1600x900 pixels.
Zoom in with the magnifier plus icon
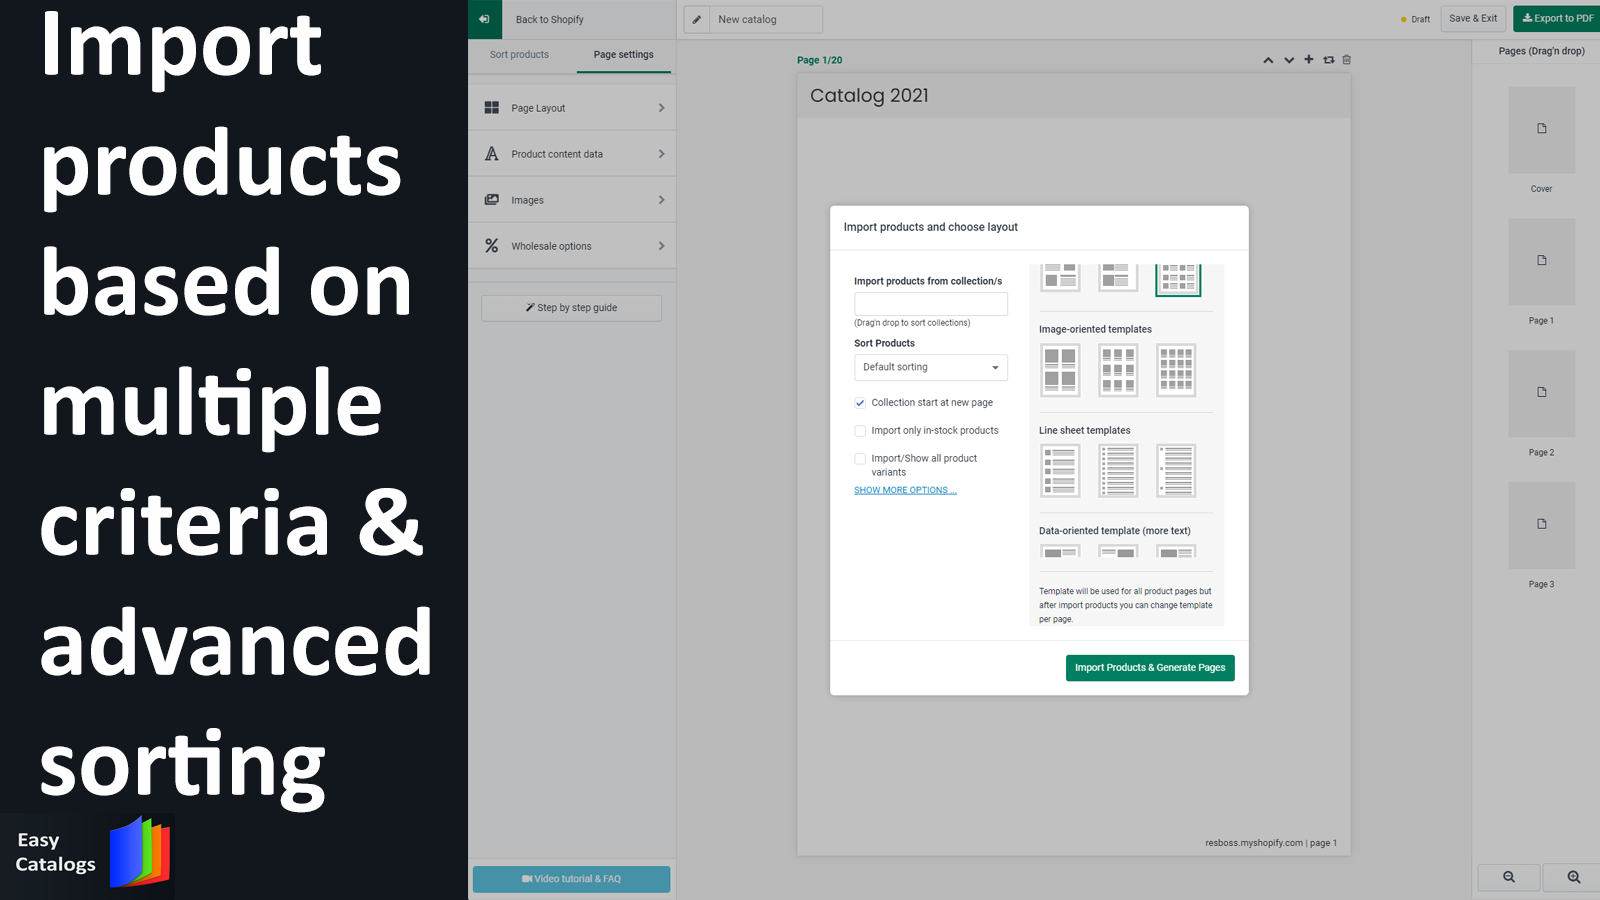[x=1574, y=877]
